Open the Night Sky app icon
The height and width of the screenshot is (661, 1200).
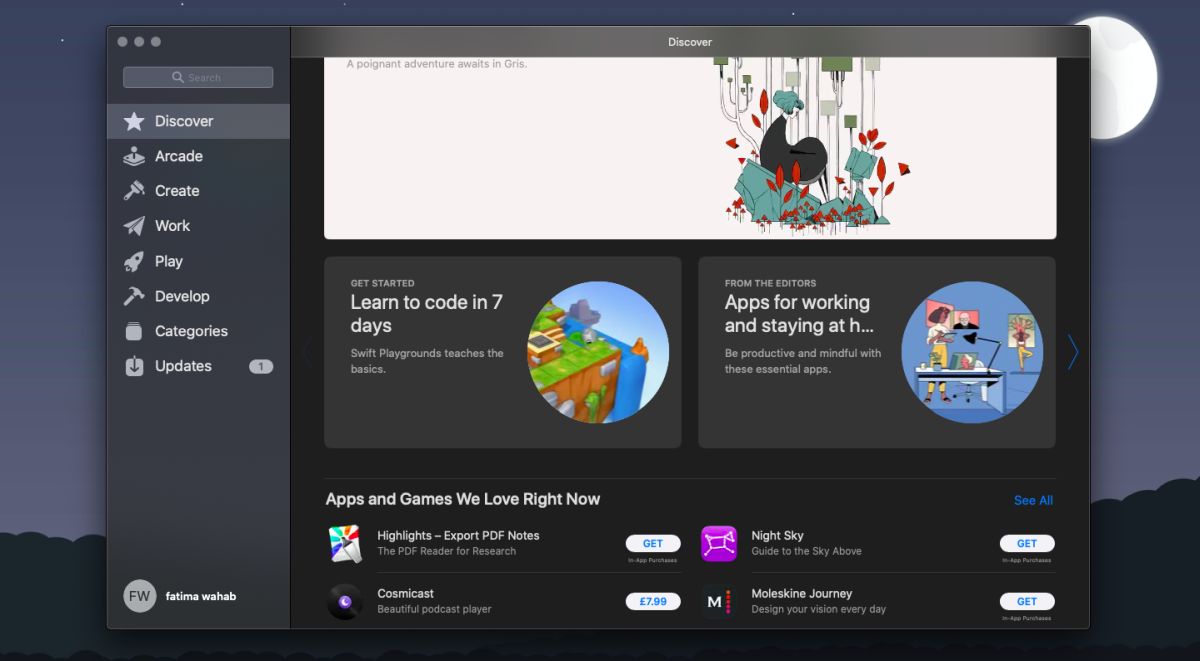click(x=719, y=543)
